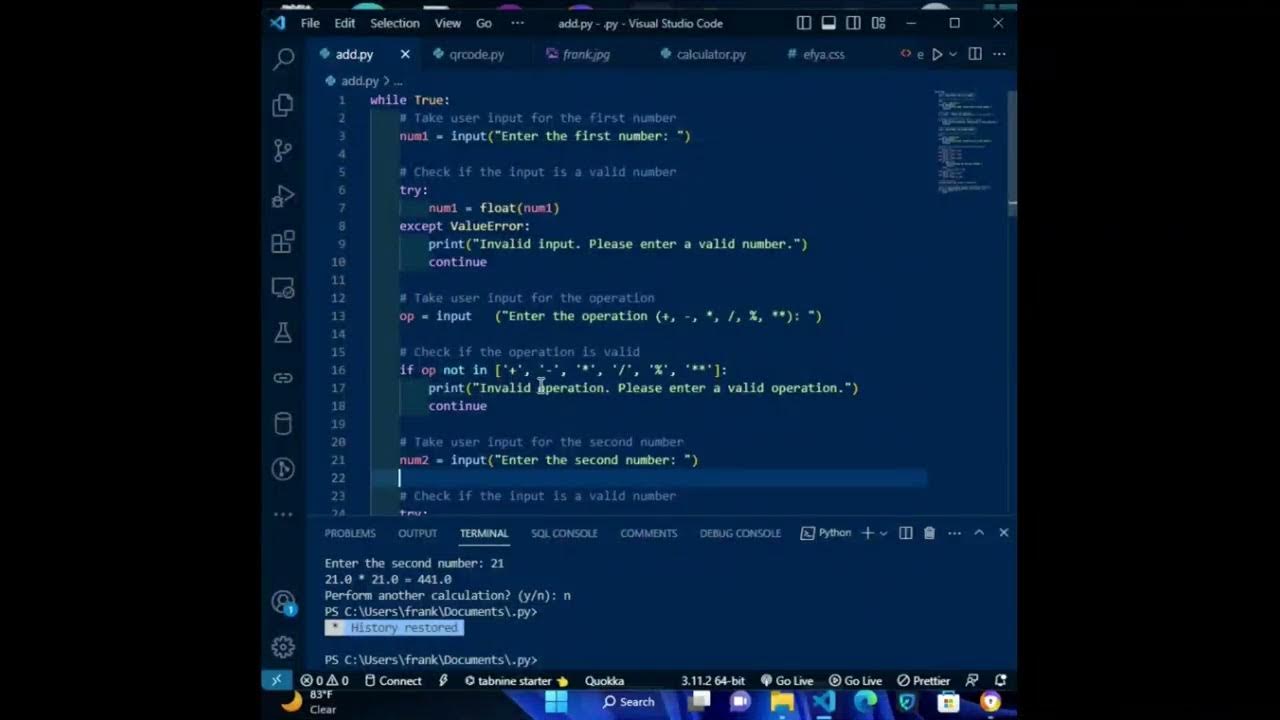Click Connect in the status bar
The height and width of the screenshot is (720, 1280).
coord(393,680)
